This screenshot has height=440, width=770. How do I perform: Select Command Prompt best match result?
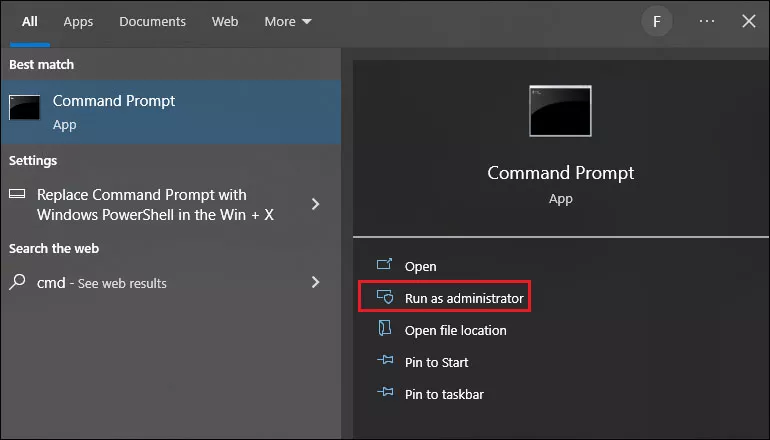click(171, 112)
